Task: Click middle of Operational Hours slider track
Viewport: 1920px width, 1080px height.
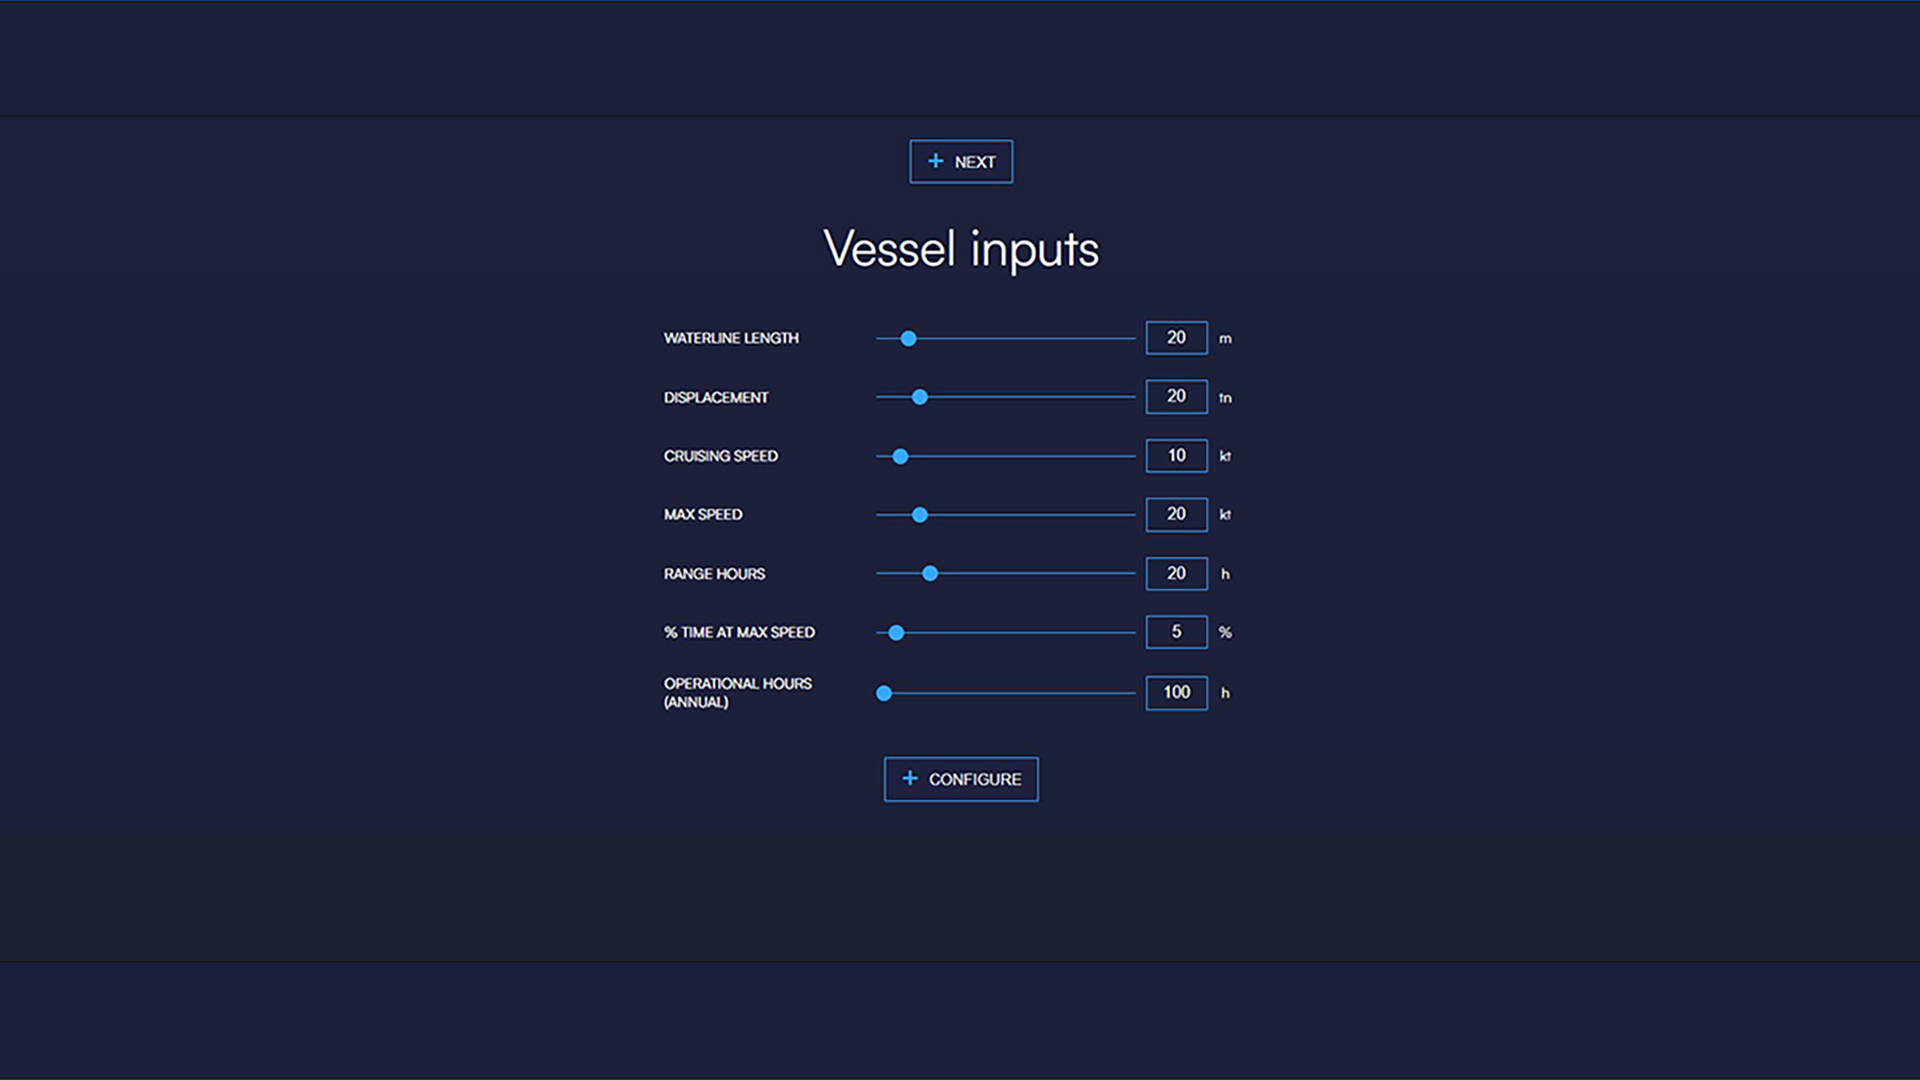Action: click(1006, 693)
